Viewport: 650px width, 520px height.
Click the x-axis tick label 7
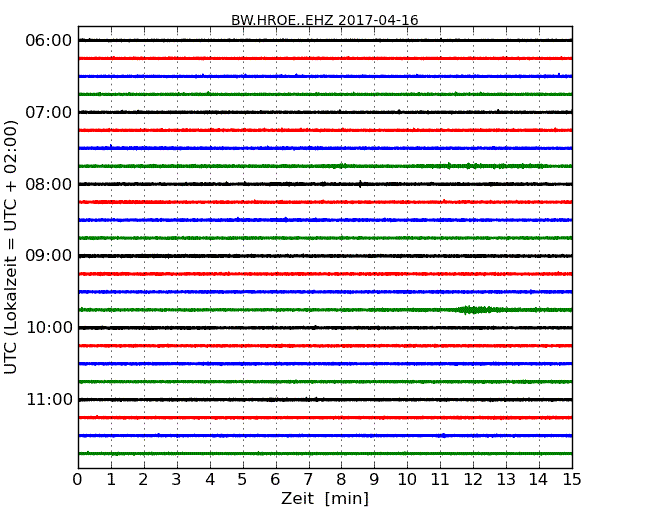pos(308,480)
